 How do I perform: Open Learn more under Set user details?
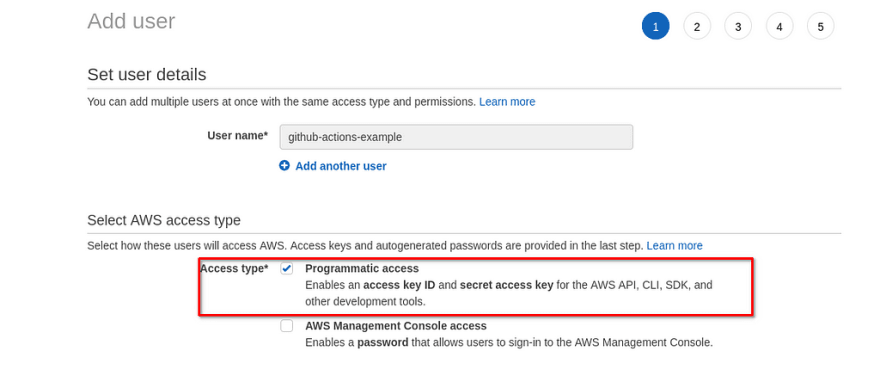[507, 102]
